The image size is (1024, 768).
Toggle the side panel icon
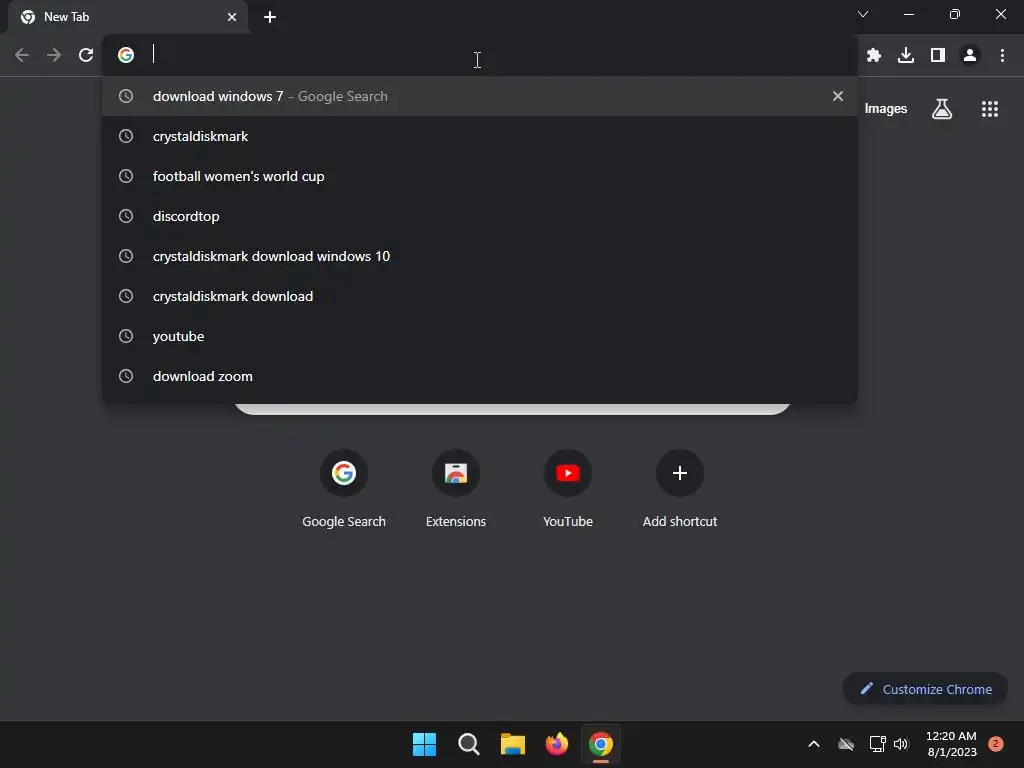click(938, 55)
